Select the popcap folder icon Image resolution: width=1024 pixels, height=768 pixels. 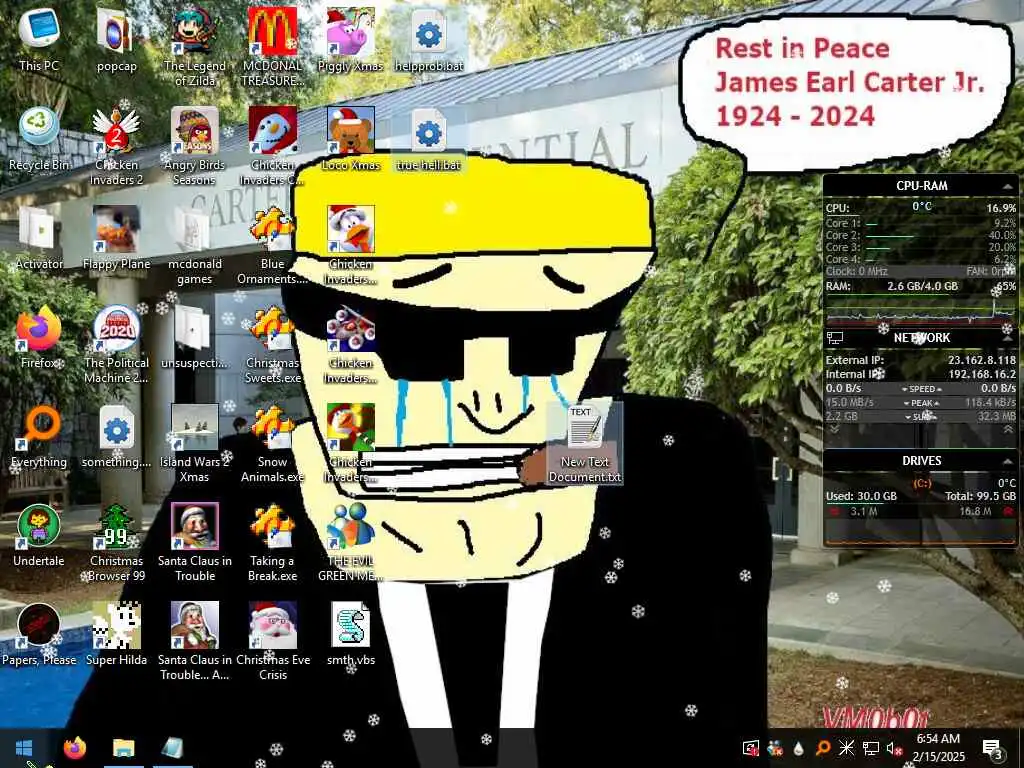tap(116, 39)
